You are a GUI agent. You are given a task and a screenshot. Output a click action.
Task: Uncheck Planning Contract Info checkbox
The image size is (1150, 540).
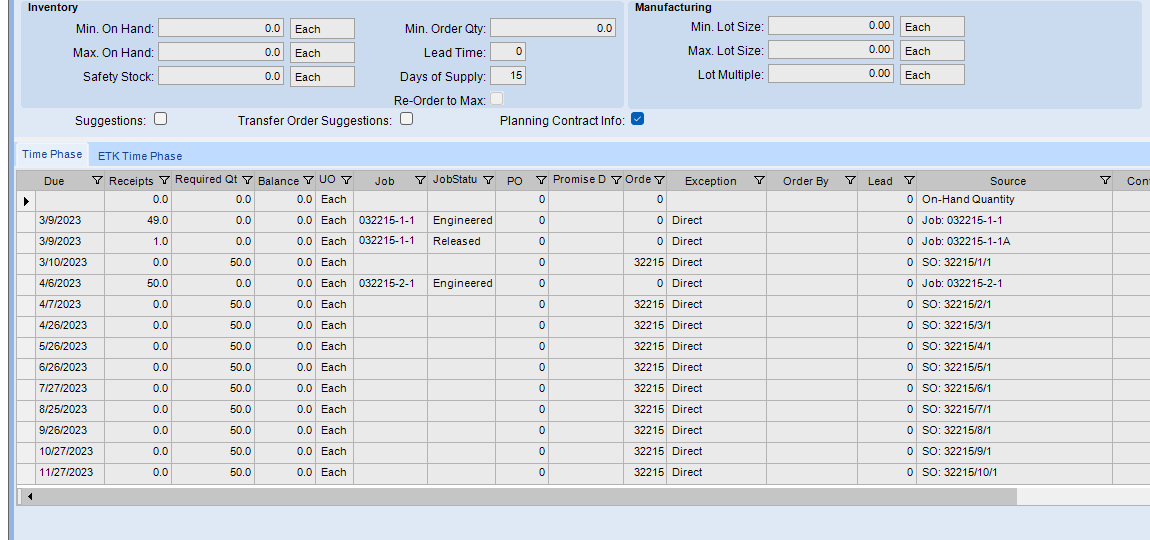(637, 118)
